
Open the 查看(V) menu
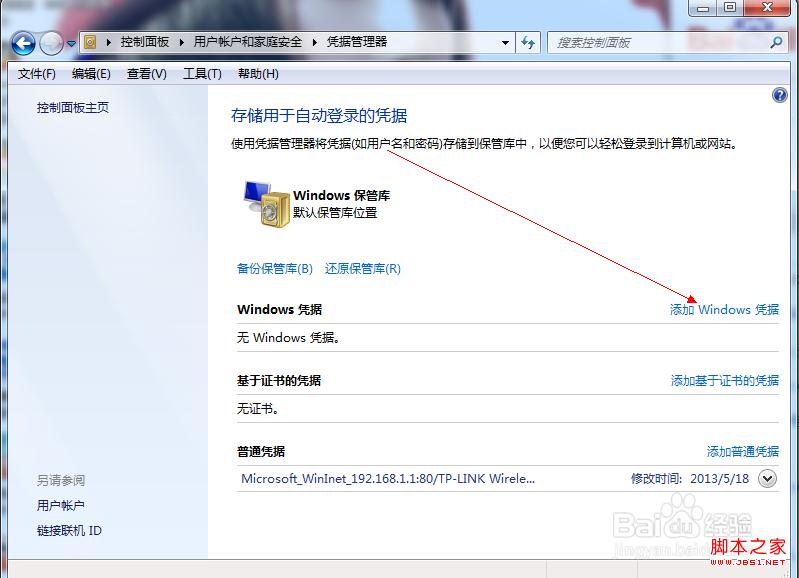tap(147, 74)
